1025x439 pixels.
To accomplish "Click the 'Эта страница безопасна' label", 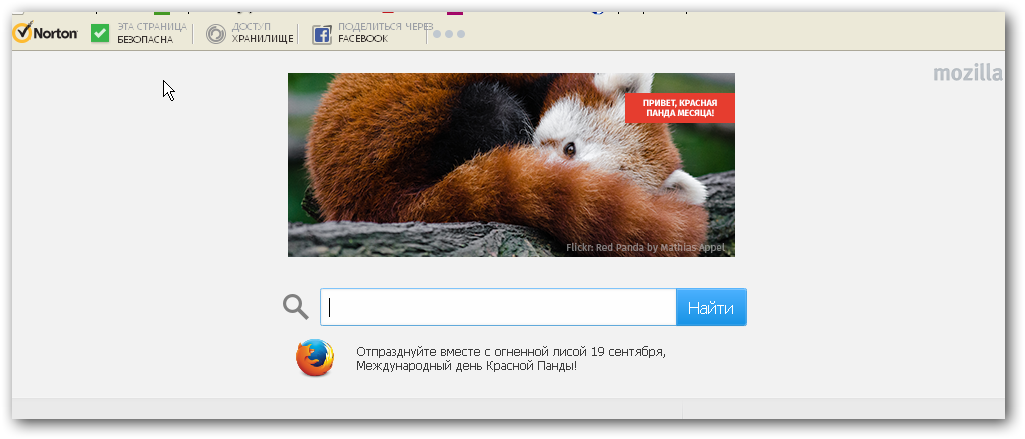I will coord(152,33).
